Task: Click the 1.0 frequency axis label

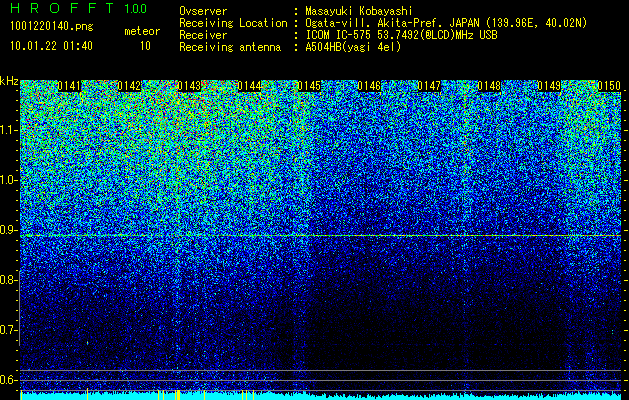Action: [8, 180]
